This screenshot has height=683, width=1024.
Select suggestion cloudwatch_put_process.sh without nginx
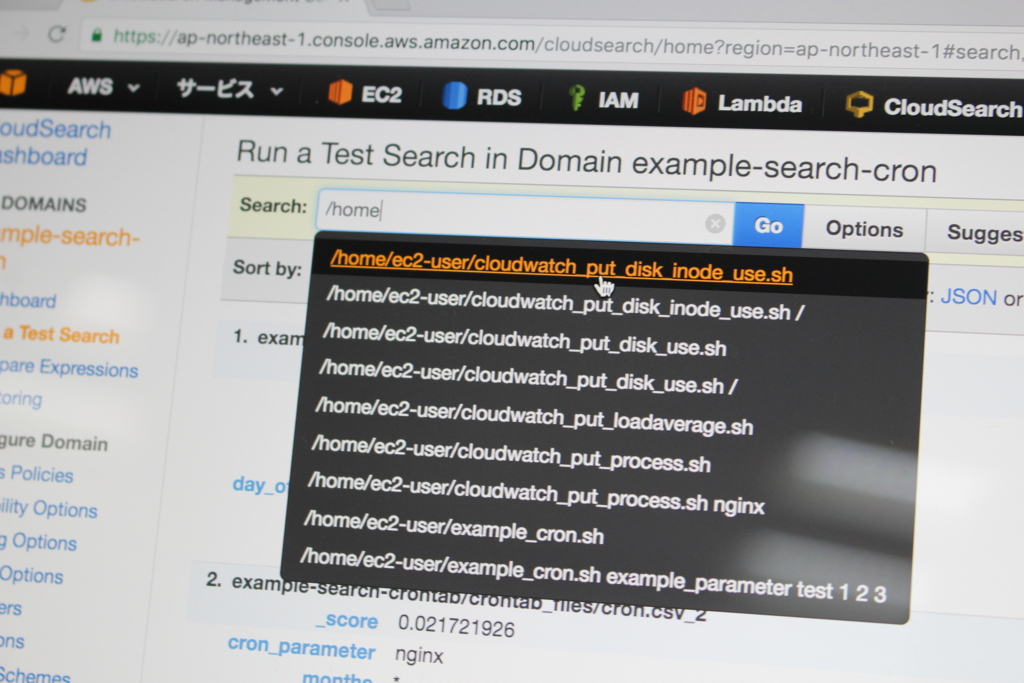coord(511,454)
